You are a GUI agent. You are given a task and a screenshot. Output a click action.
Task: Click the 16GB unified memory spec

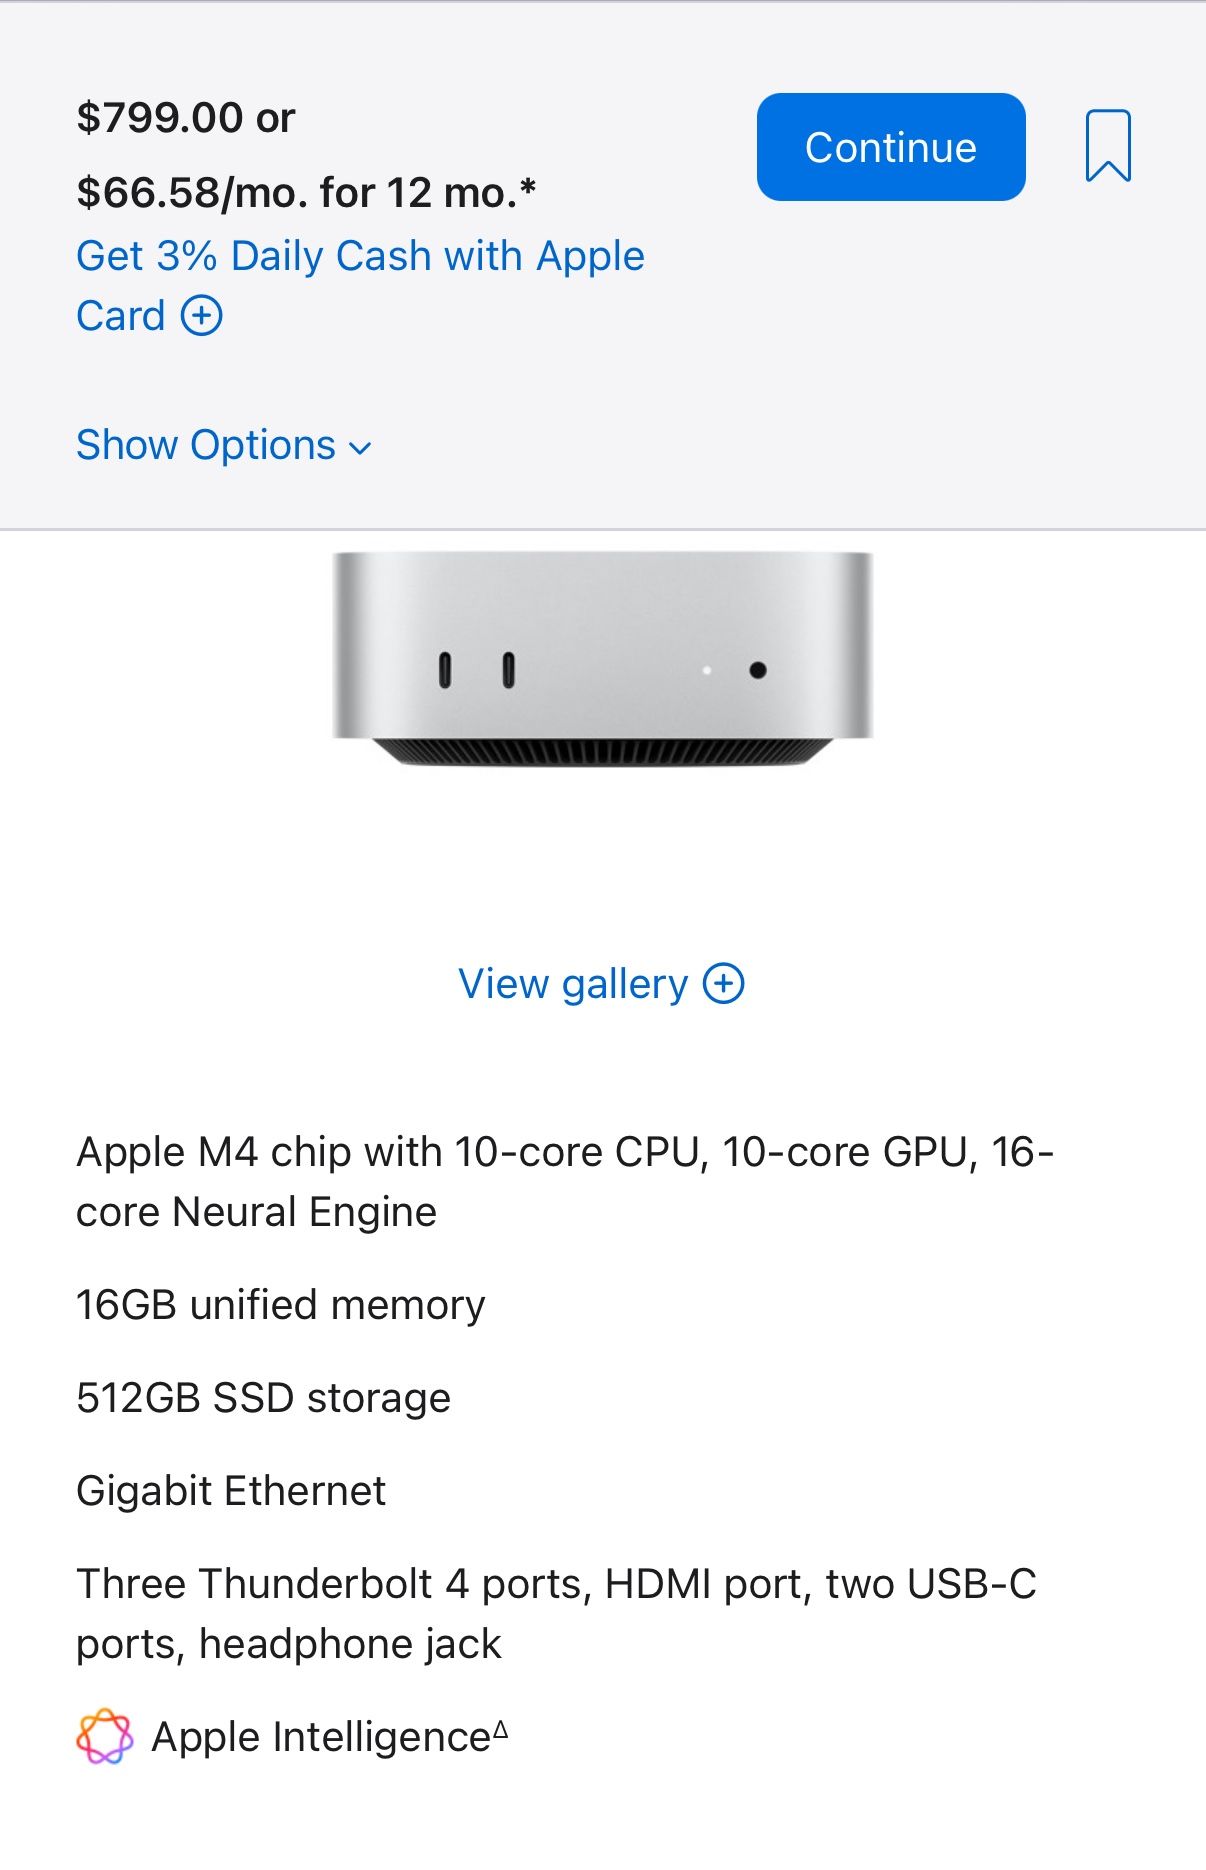pos(281,1305)
